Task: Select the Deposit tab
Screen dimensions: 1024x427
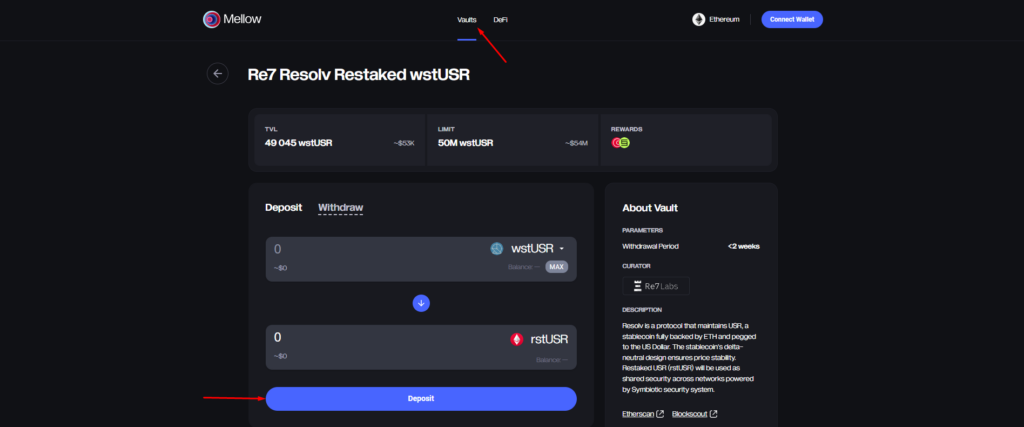Action: click(x=283, y=208)
